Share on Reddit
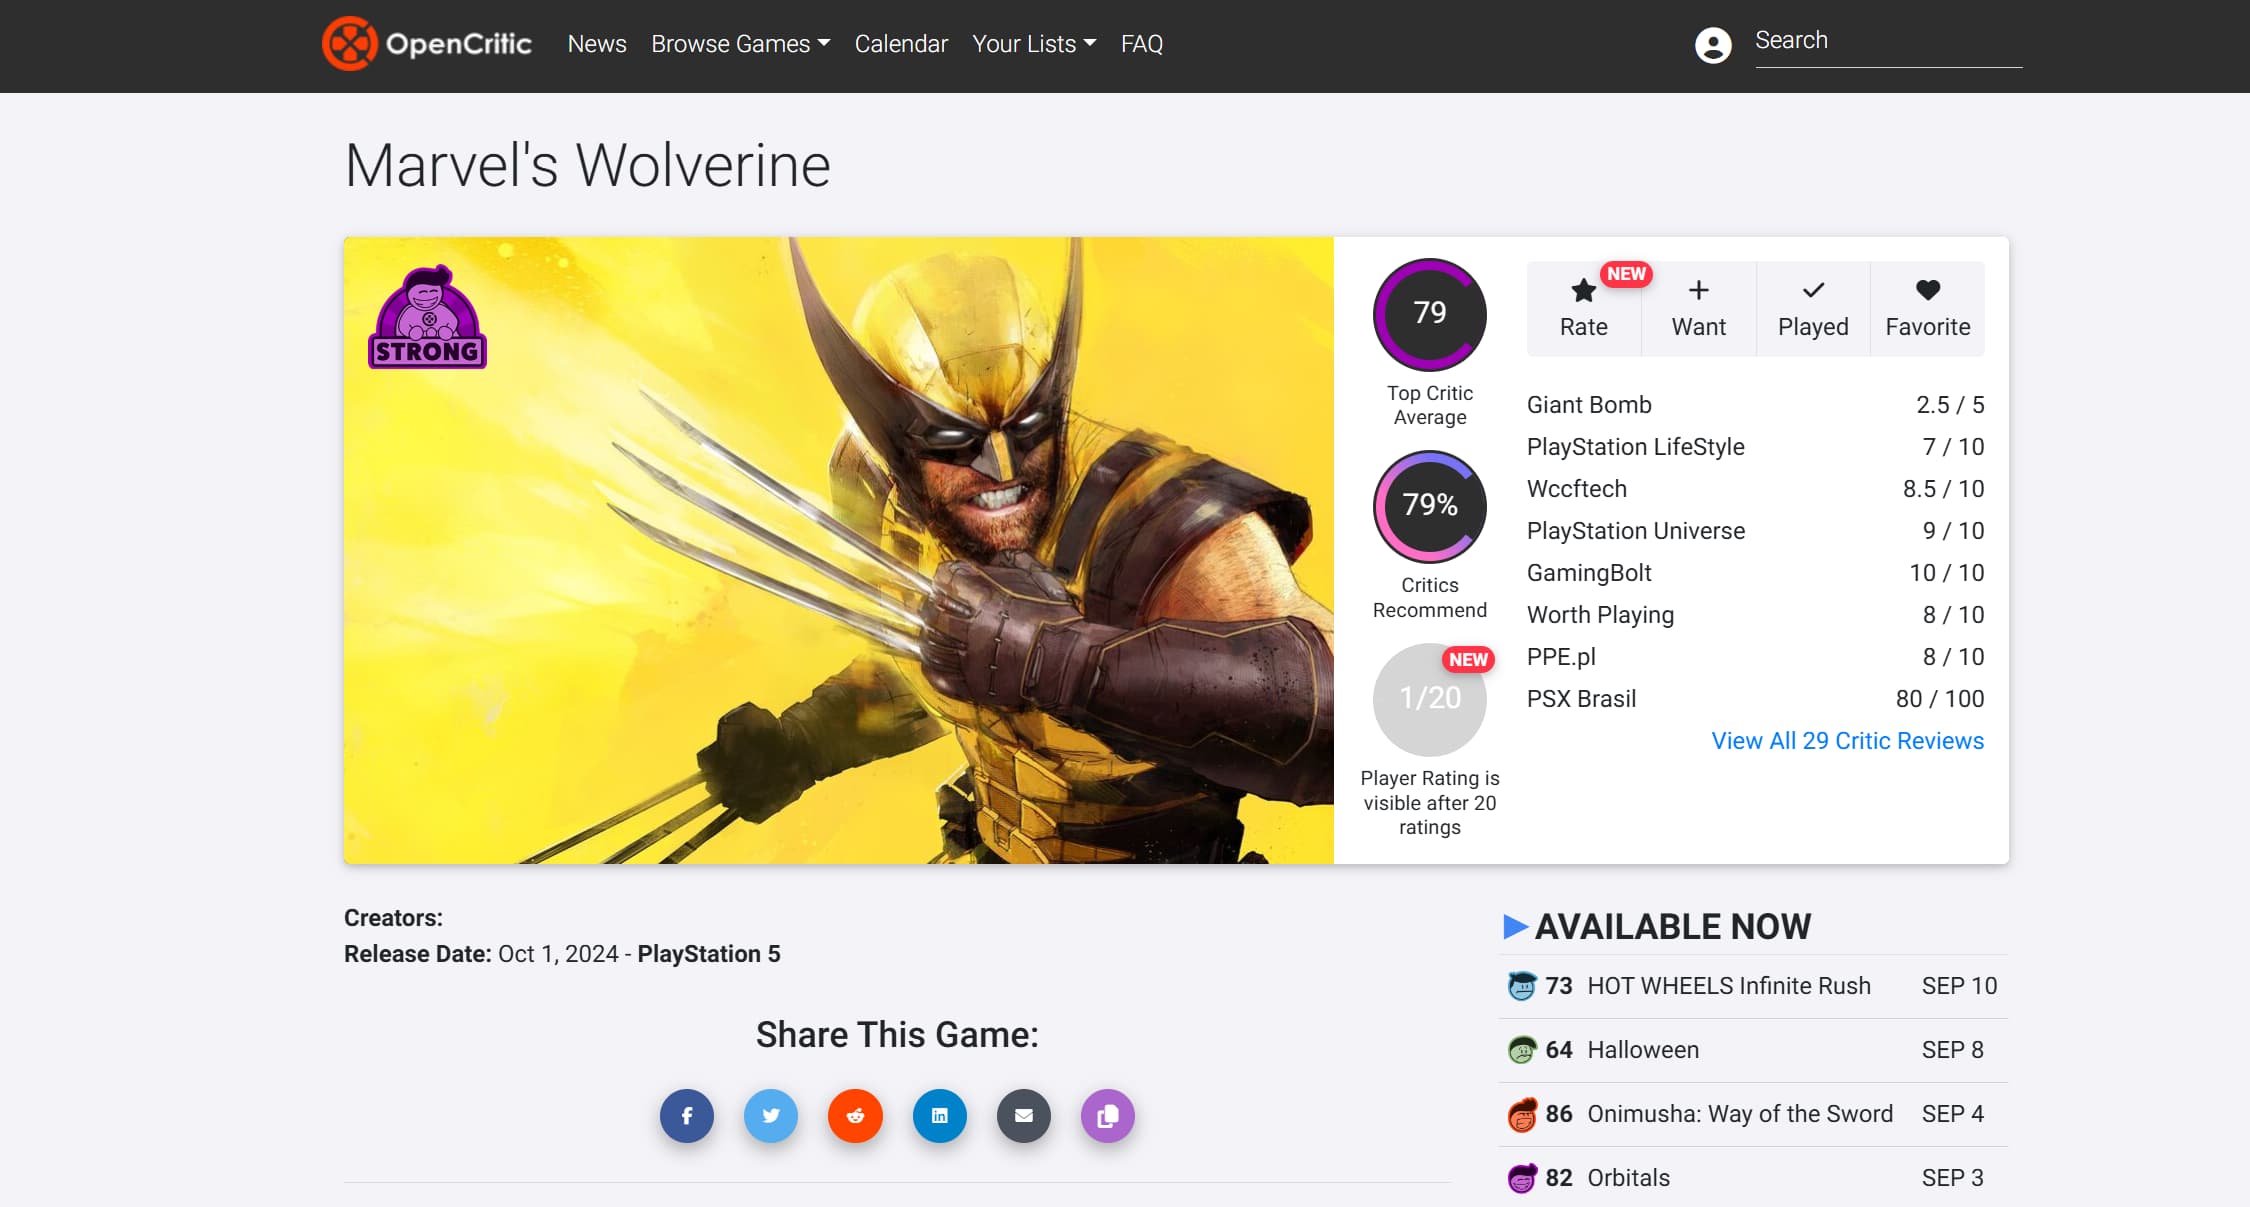The height and width of the screenshot is (1207, 2250). 855,1116
